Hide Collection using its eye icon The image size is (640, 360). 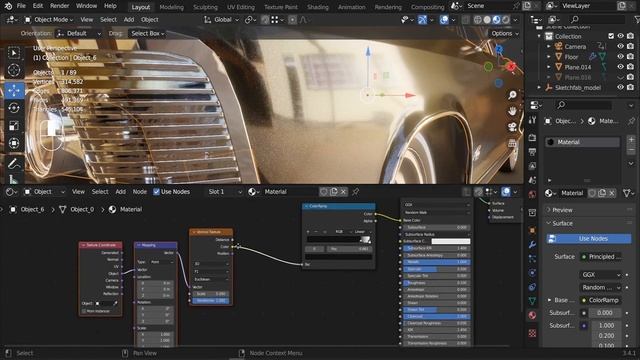(620, 36)
